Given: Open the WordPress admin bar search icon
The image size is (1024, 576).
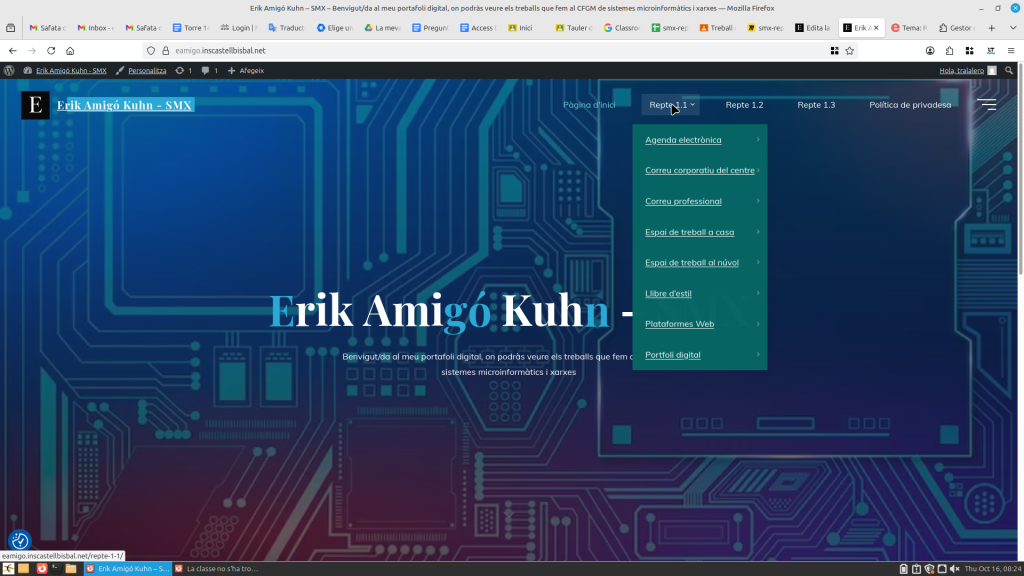Looking at the screenshot, I should pos(1009,71).
